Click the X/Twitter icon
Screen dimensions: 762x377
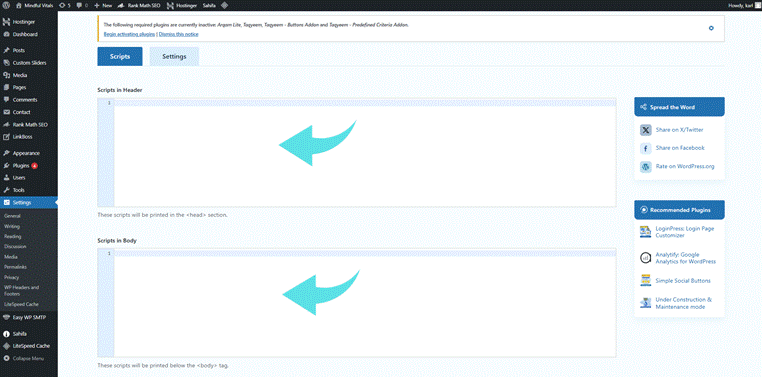(x=645, y=130)
